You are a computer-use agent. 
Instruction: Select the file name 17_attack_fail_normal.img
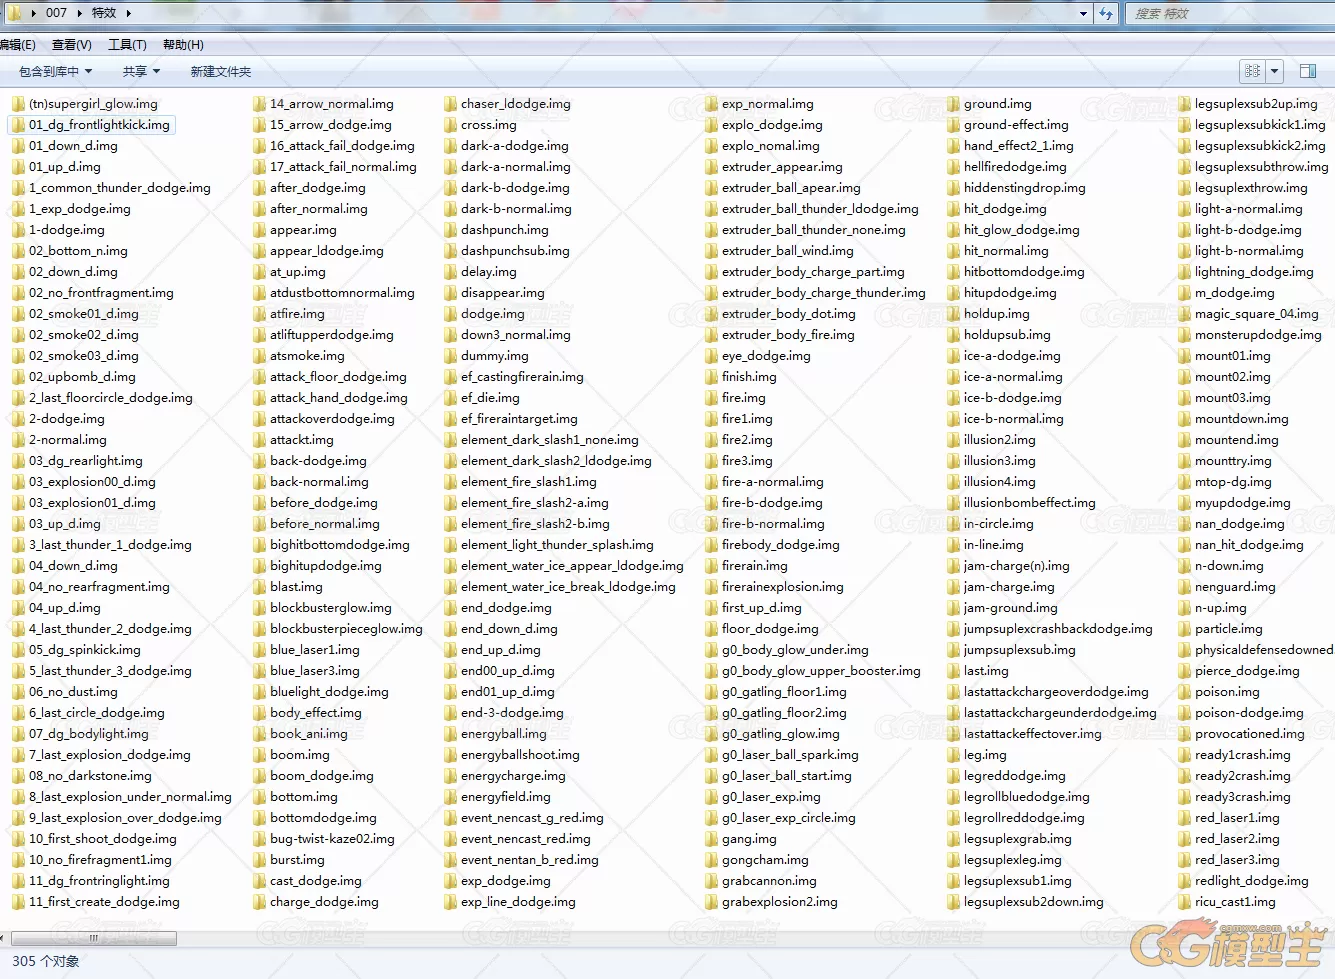pyautogui.click(x=343, y=167)
